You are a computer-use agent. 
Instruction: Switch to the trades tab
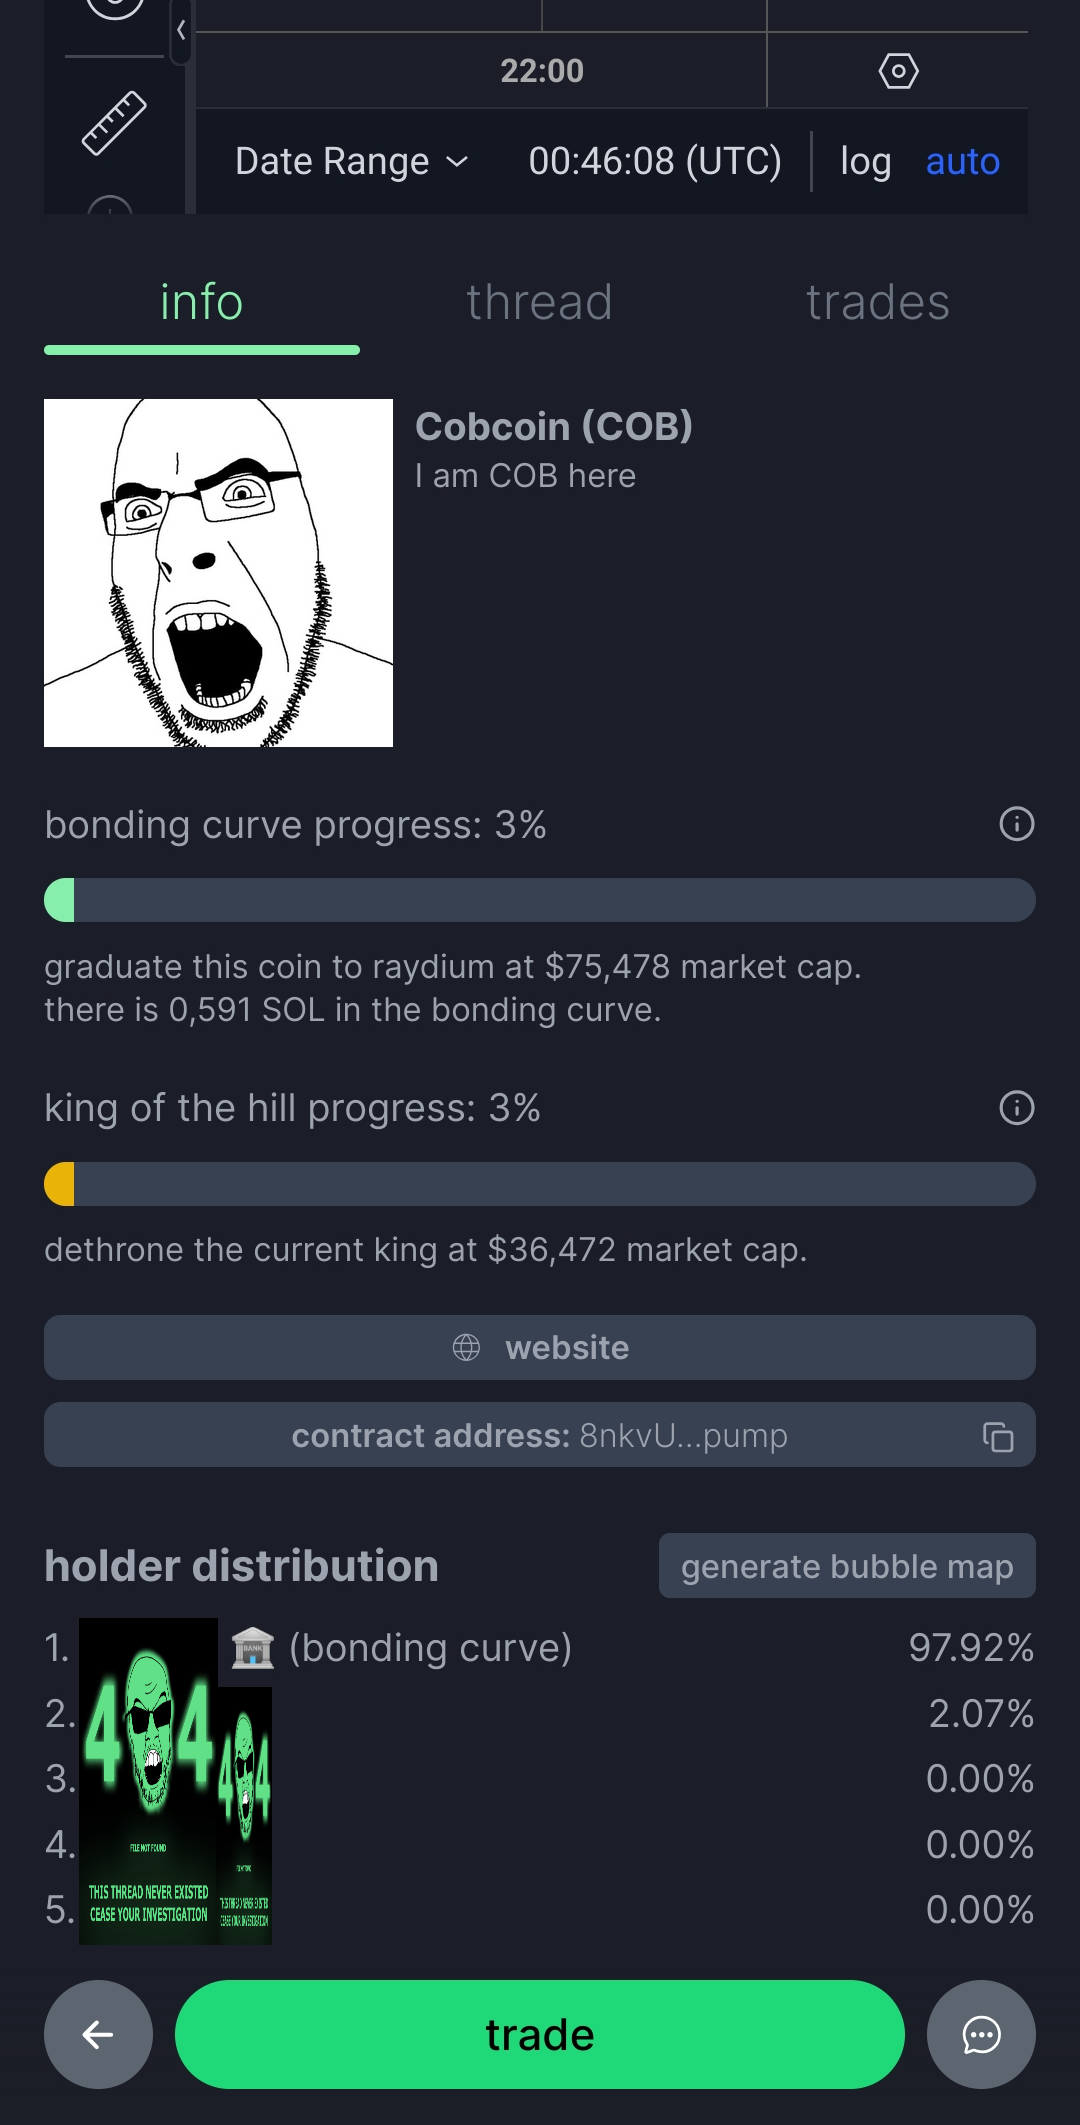[x=877, y=303]
